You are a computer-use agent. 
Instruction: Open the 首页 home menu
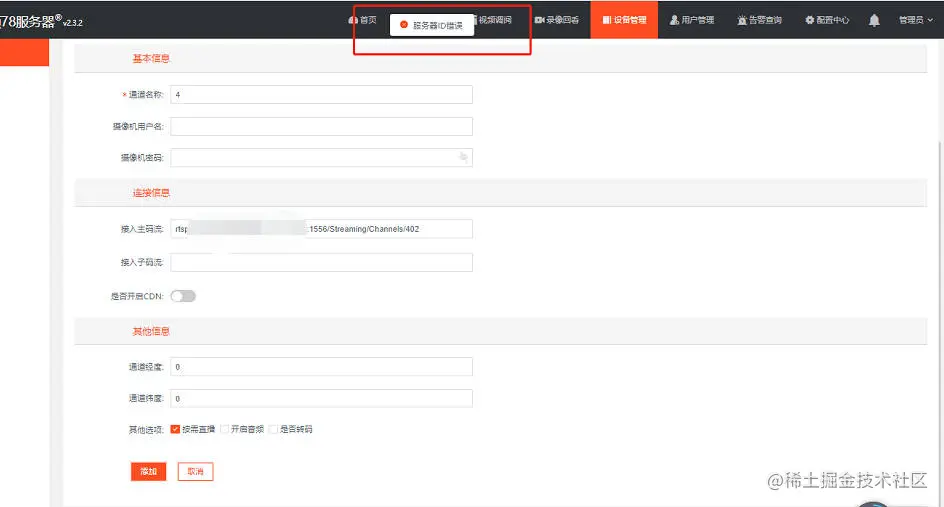click(x=362, y=20)
